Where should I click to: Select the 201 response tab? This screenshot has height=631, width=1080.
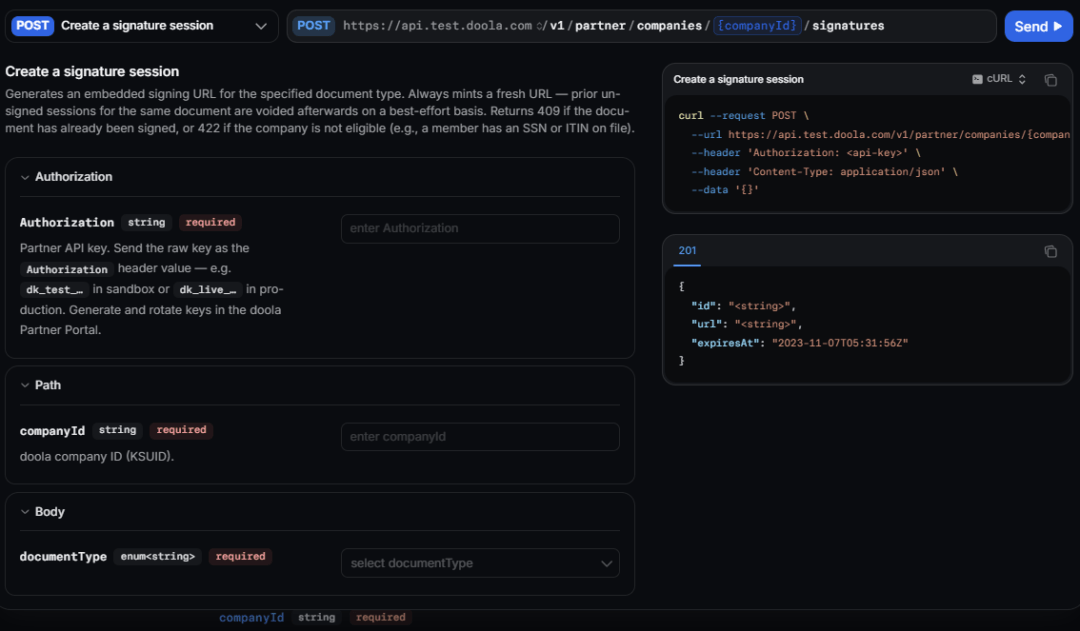[687, 251]
